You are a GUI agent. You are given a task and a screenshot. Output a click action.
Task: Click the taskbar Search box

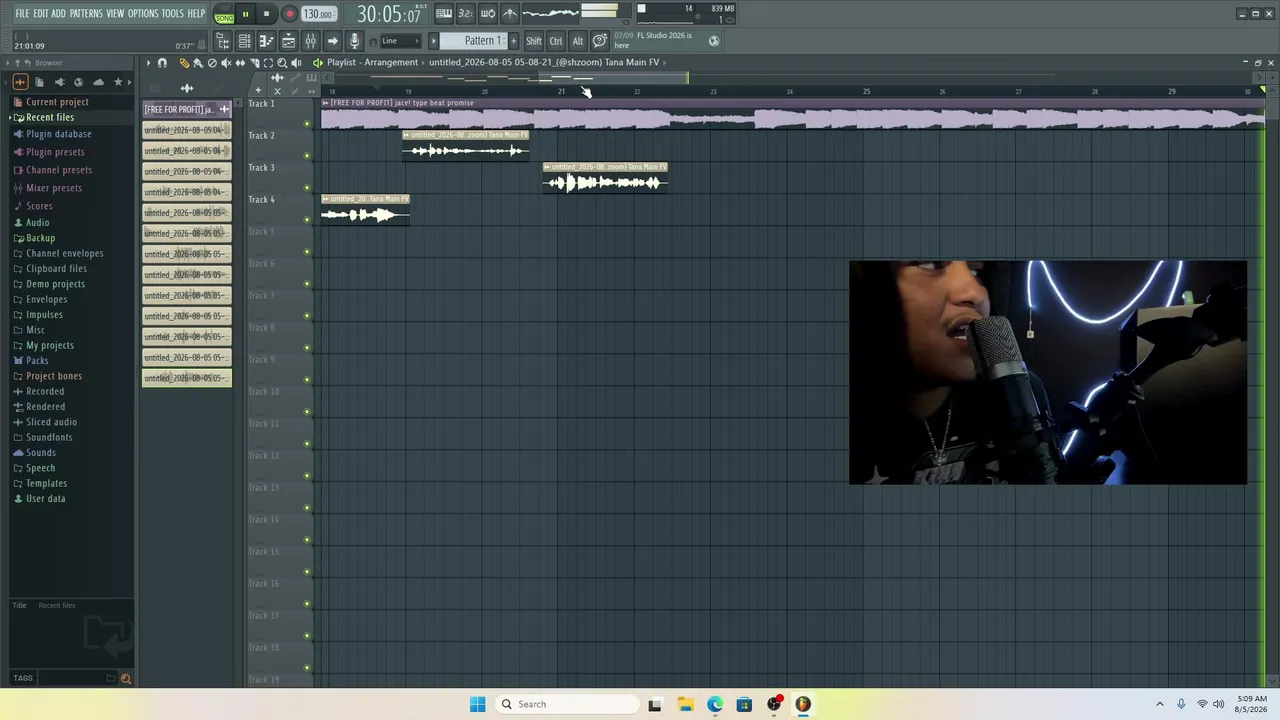[567, 704]
